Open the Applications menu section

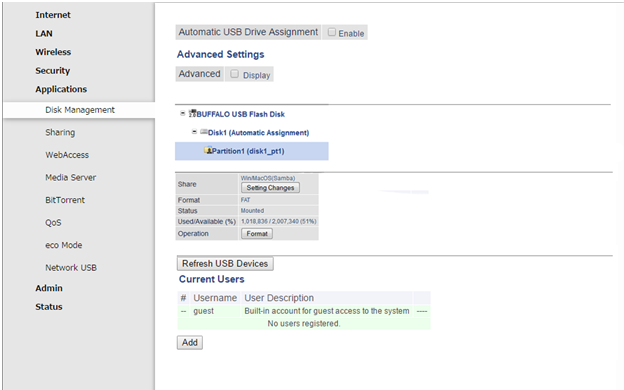[x=61, y=89]
